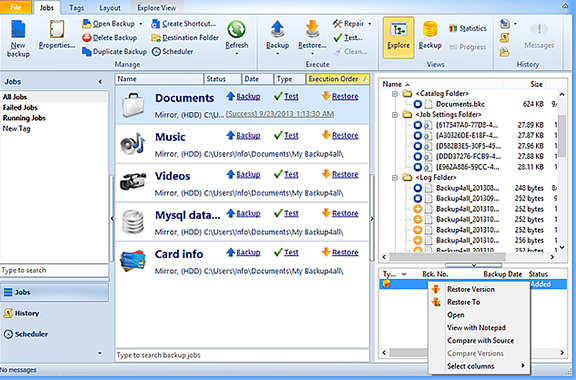576x380 pixels.
Task: Expand navigation pane options arrow
Action: click(100, 353)
